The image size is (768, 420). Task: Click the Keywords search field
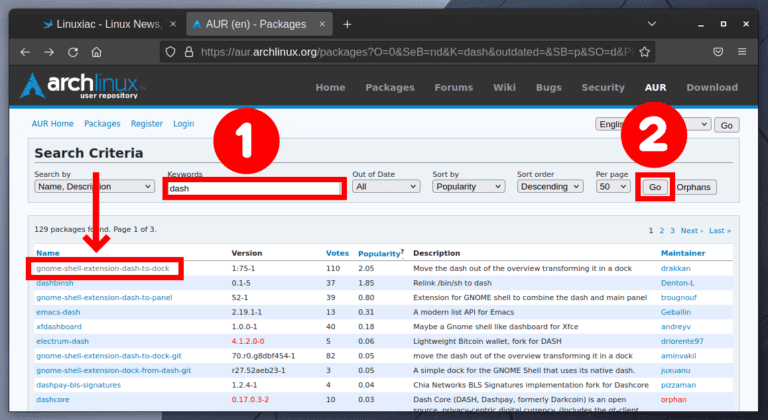[254, 188]
